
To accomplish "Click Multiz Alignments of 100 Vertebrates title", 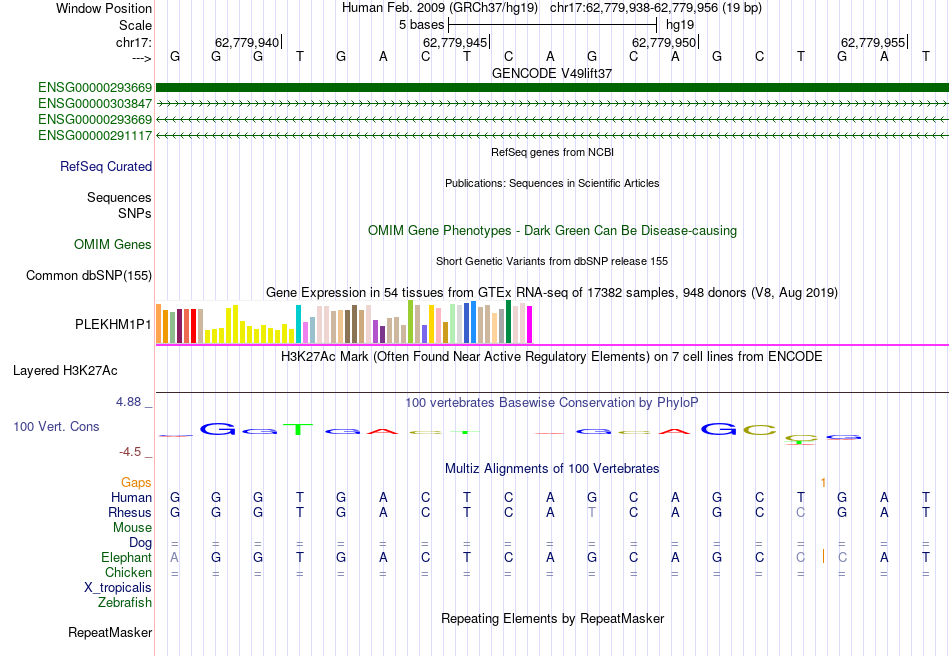I will point(552,469).
